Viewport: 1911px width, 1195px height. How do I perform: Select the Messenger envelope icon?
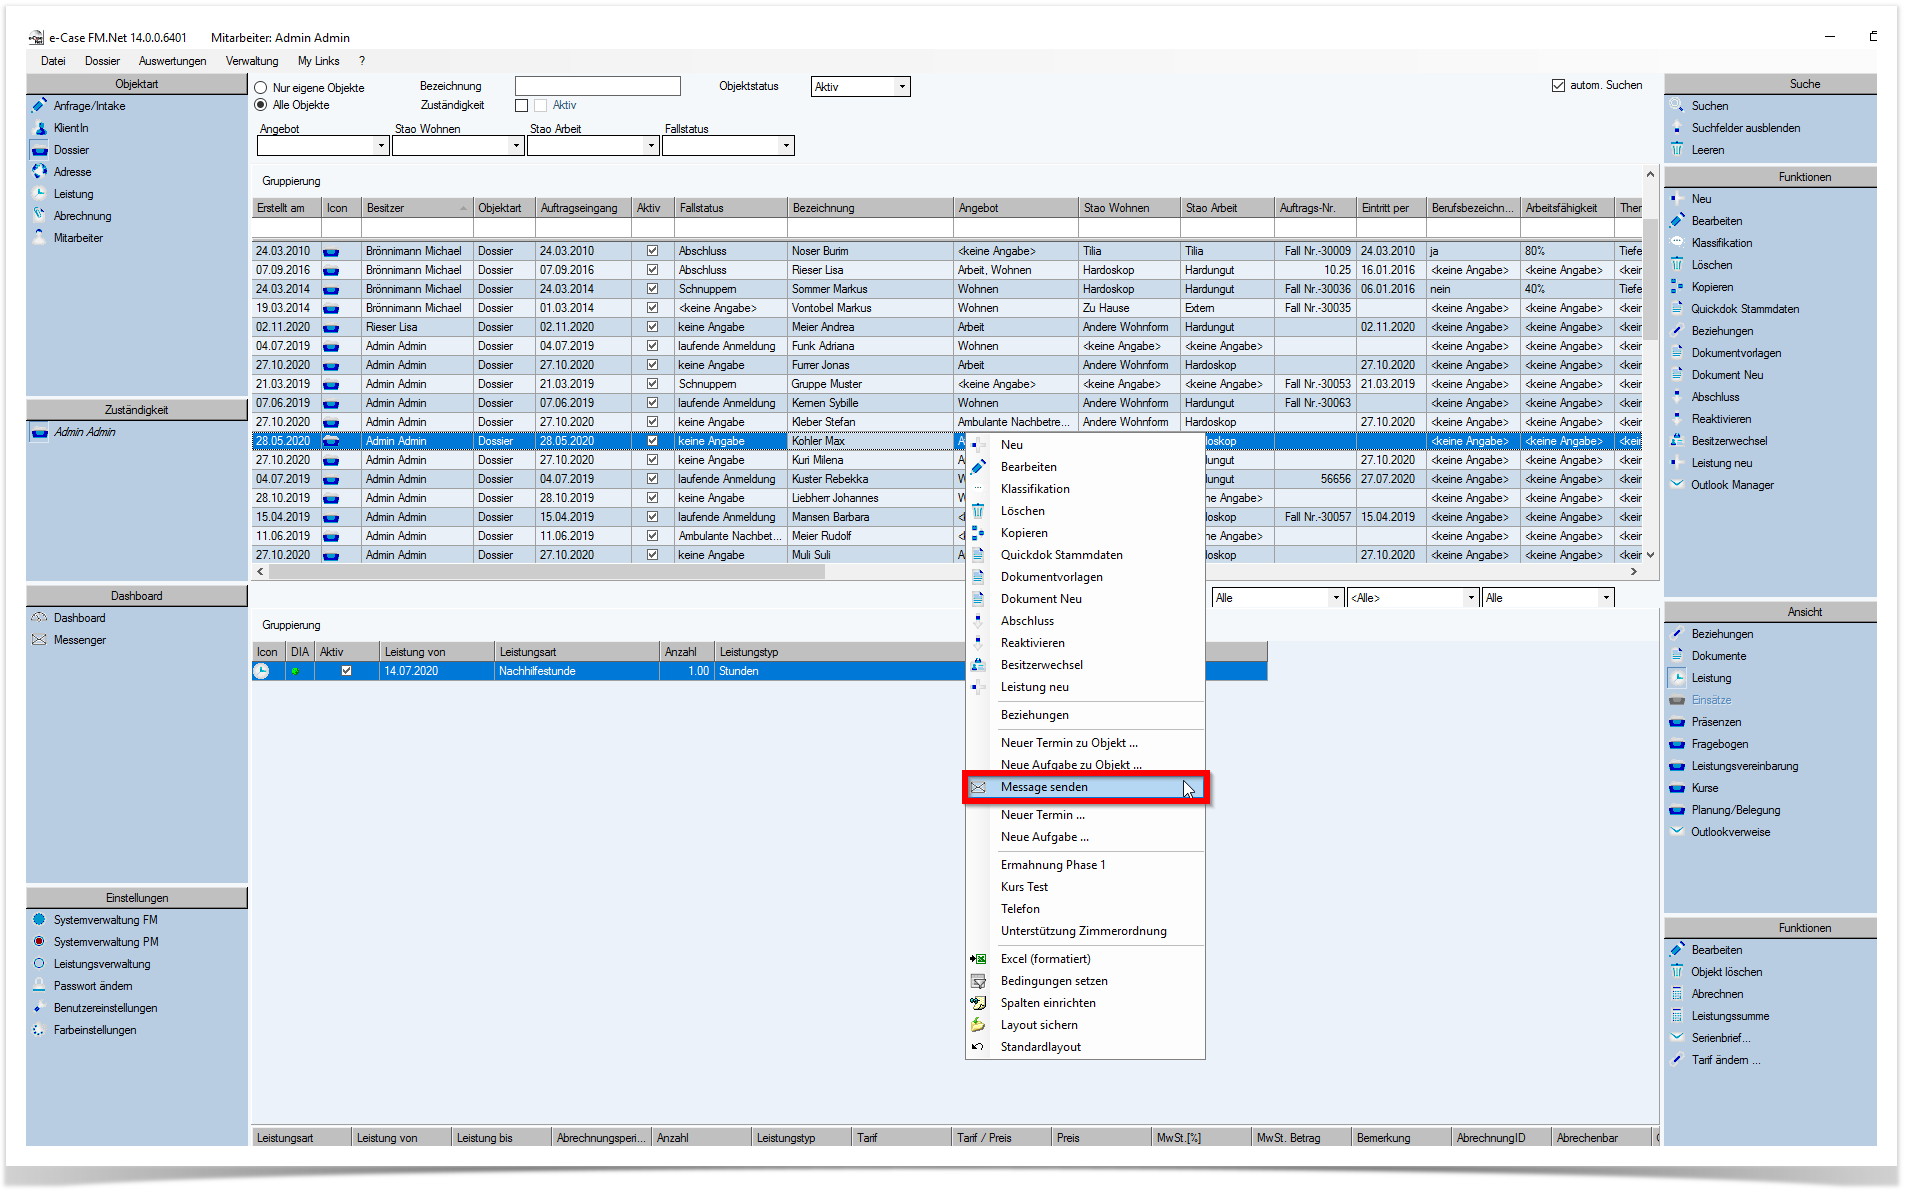(39, 640)
